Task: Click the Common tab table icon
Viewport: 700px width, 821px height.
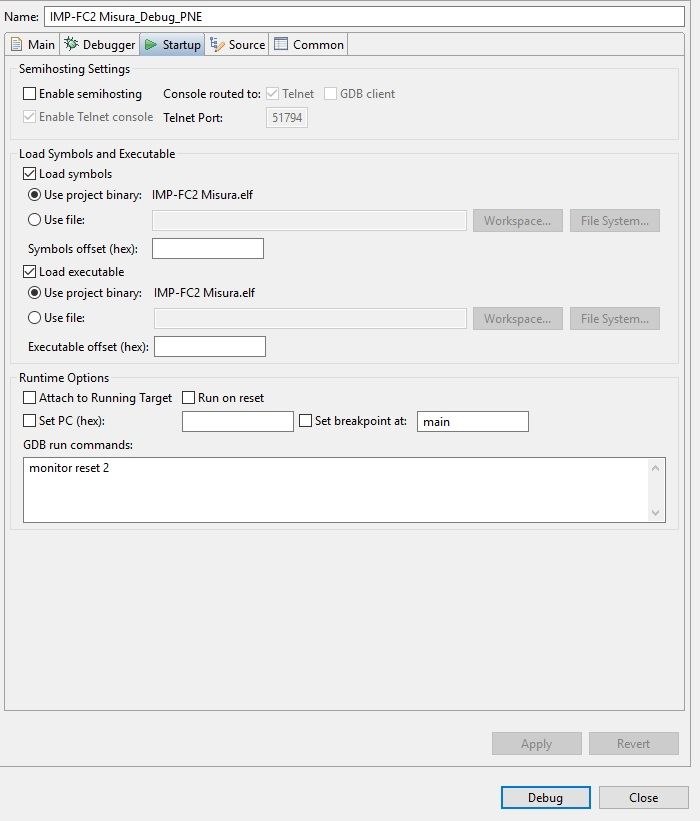Action: tap(281, 43)
